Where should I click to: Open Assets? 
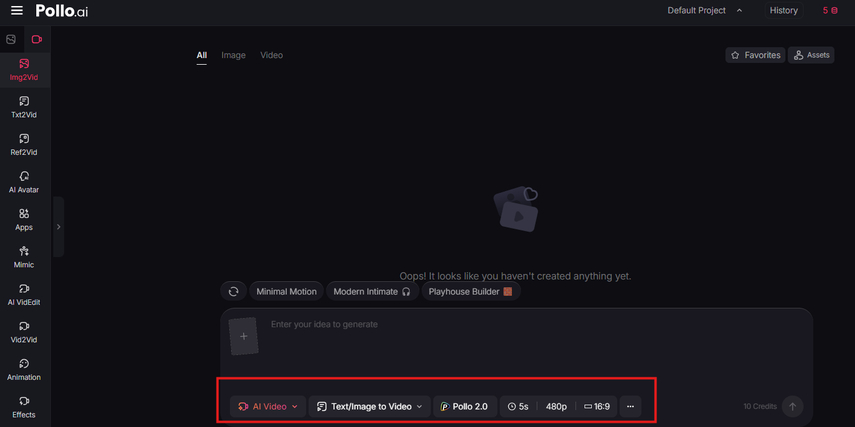click(x=811, y=55)
